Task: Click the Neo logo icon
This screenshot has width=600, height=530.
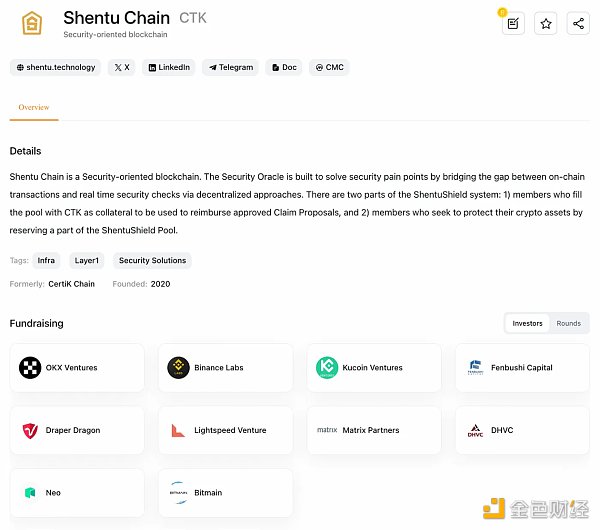Action: (30, 493)
